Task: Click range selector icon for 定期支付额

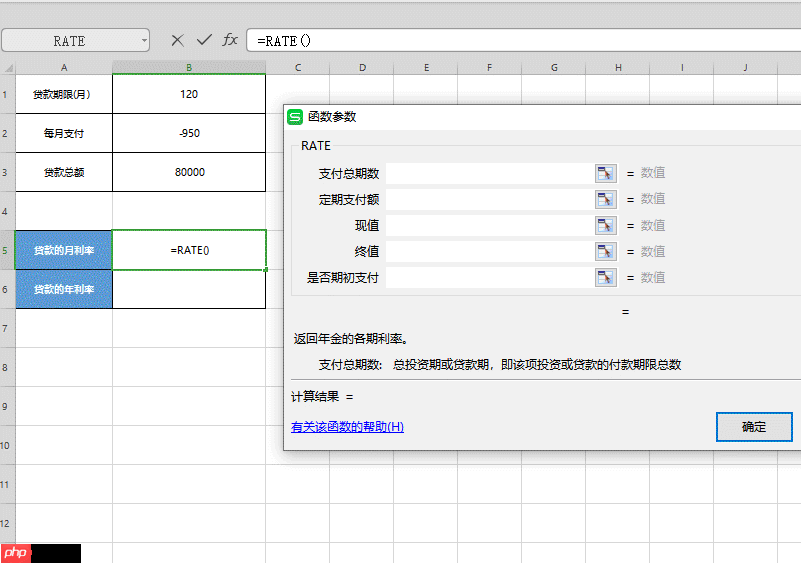Action: (x=605, y=199)
